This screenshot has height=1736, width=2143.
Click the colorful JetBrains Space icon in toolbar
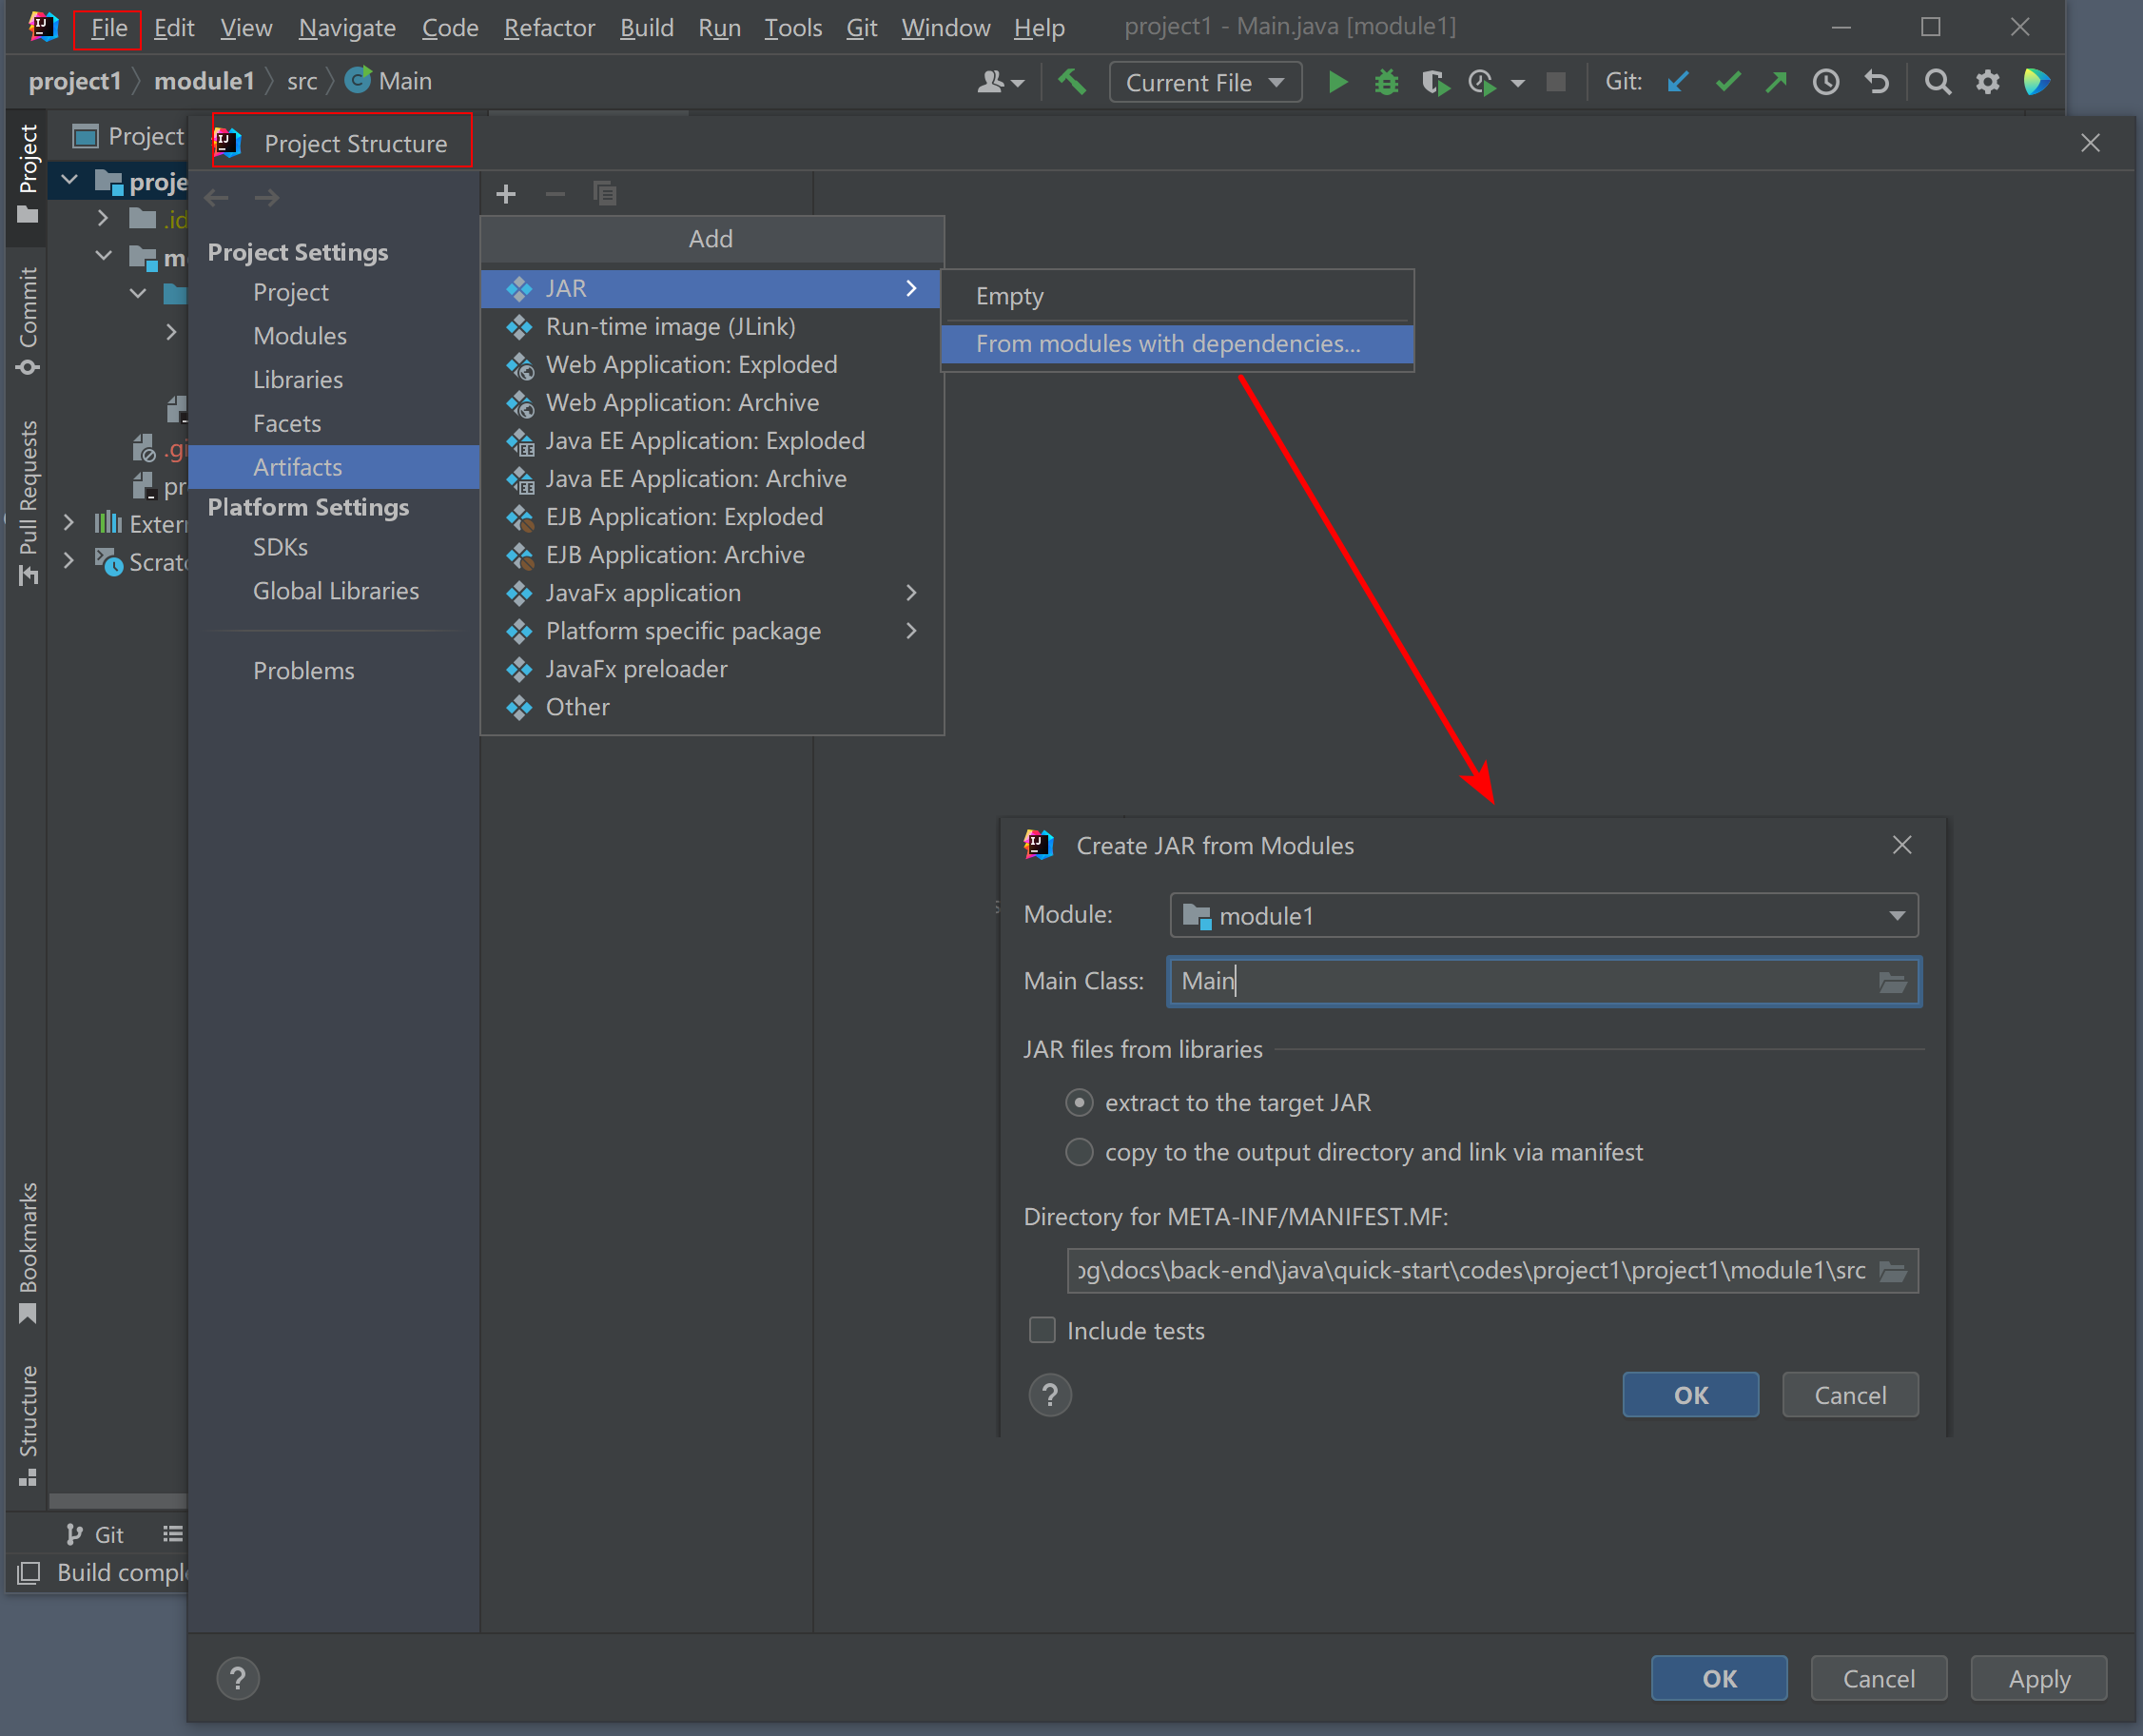2036,82
